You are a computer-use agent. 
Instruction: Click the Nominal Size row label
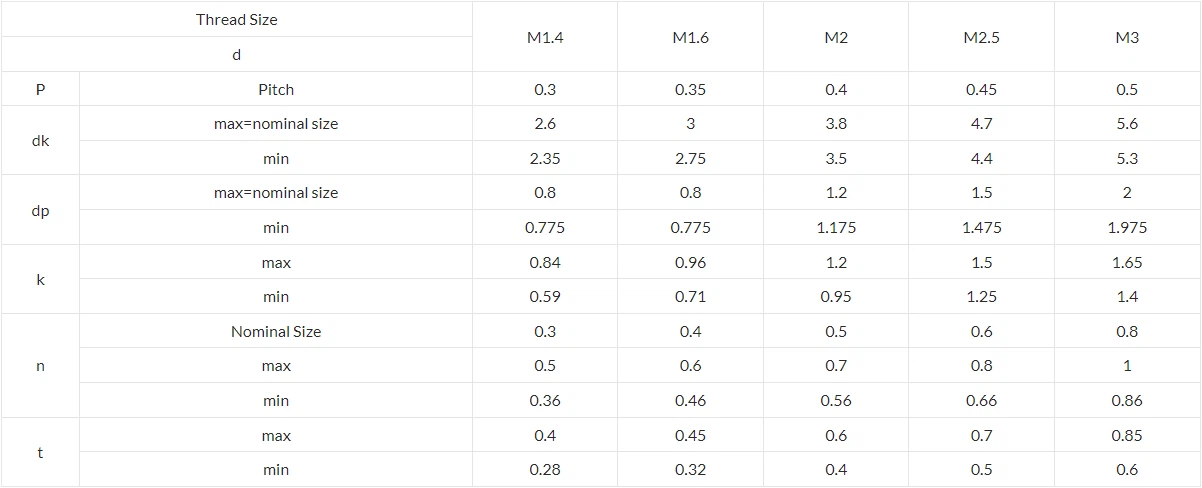tap(276, 332)
